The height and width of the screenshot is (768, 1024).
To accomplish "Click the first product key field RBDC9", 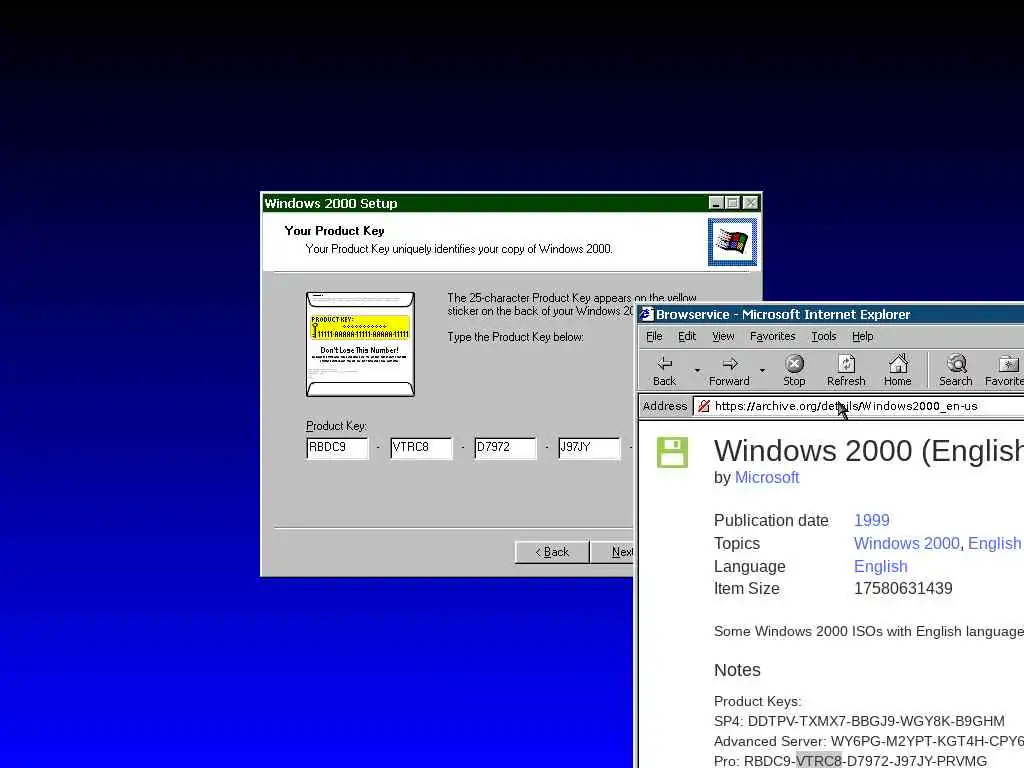I will [337, 448].
